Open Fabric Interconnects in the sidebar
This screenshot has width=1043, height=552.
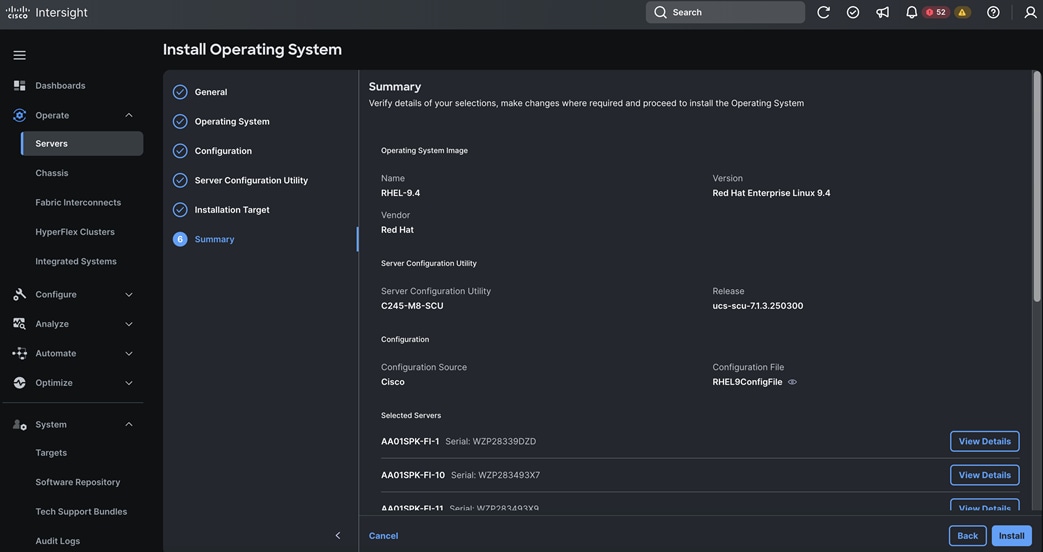coord(78,202)
